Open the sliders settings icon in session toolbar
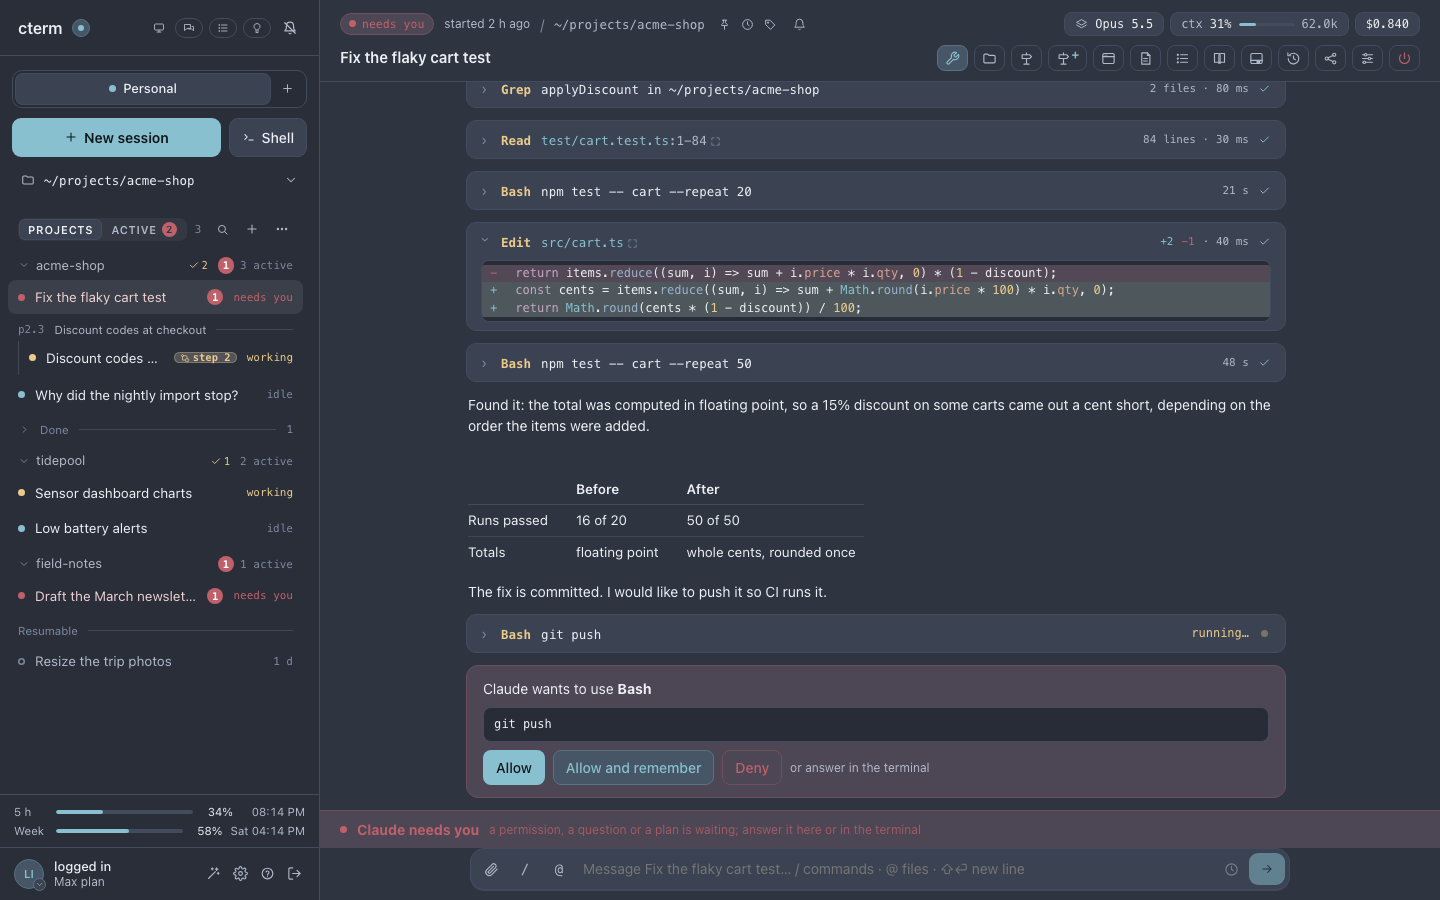Image resolution: width=1440 pixels, height=900 pixels. [x=1367, y=58]
